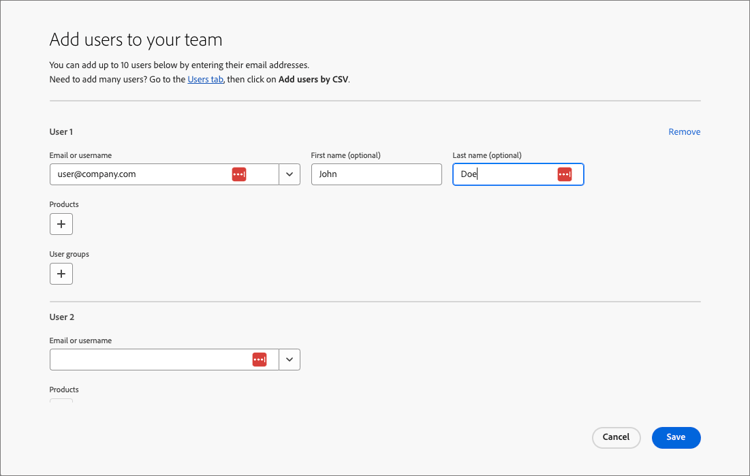The image size is (750, 476).
Task: Click the "User 2" section heading
Action: pos(62,317)
